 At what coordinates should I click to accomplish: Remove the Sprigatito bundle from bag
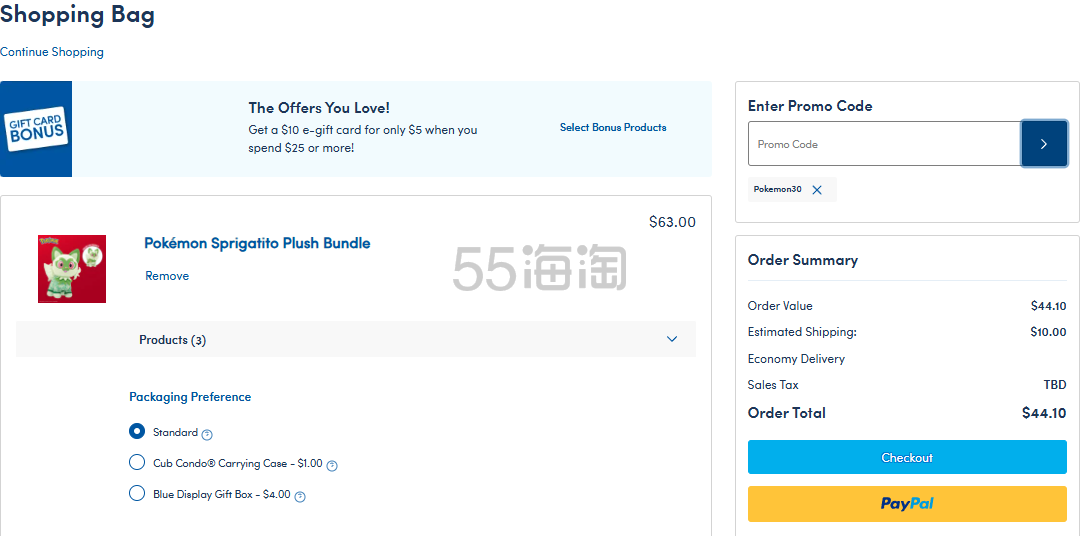coord(167,276)
